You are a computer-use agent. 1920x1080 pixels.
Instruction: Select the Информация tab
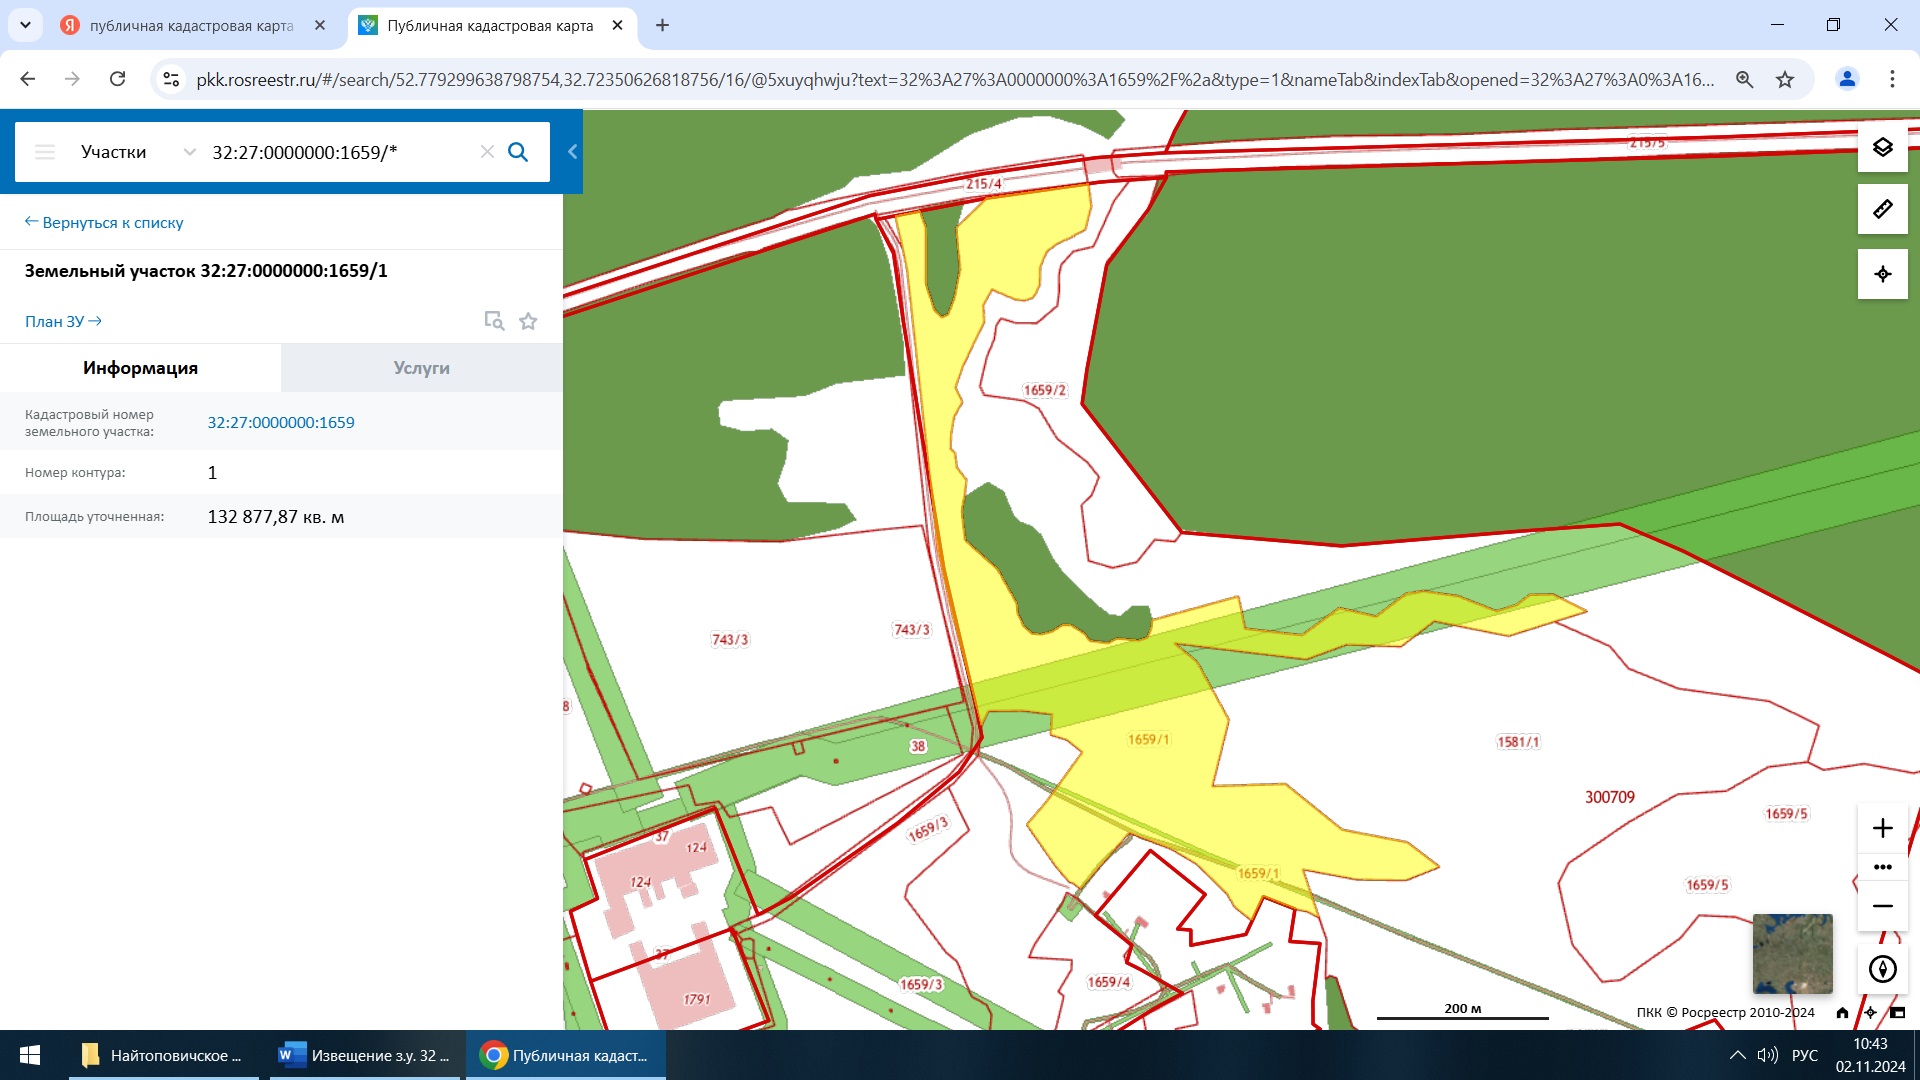140,368
